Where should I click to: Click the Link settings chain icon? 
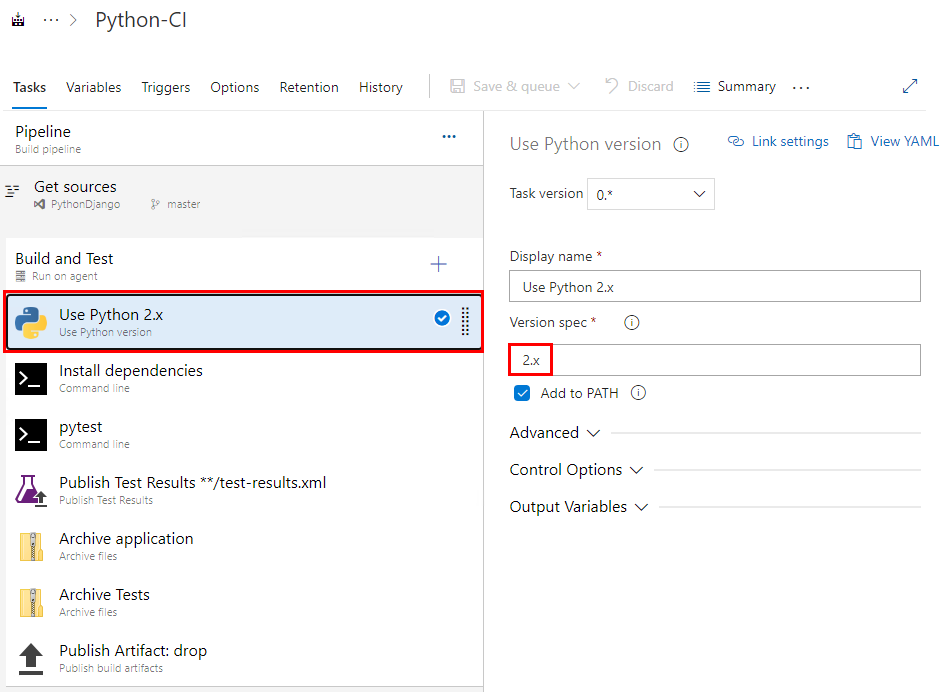(736, 141)
